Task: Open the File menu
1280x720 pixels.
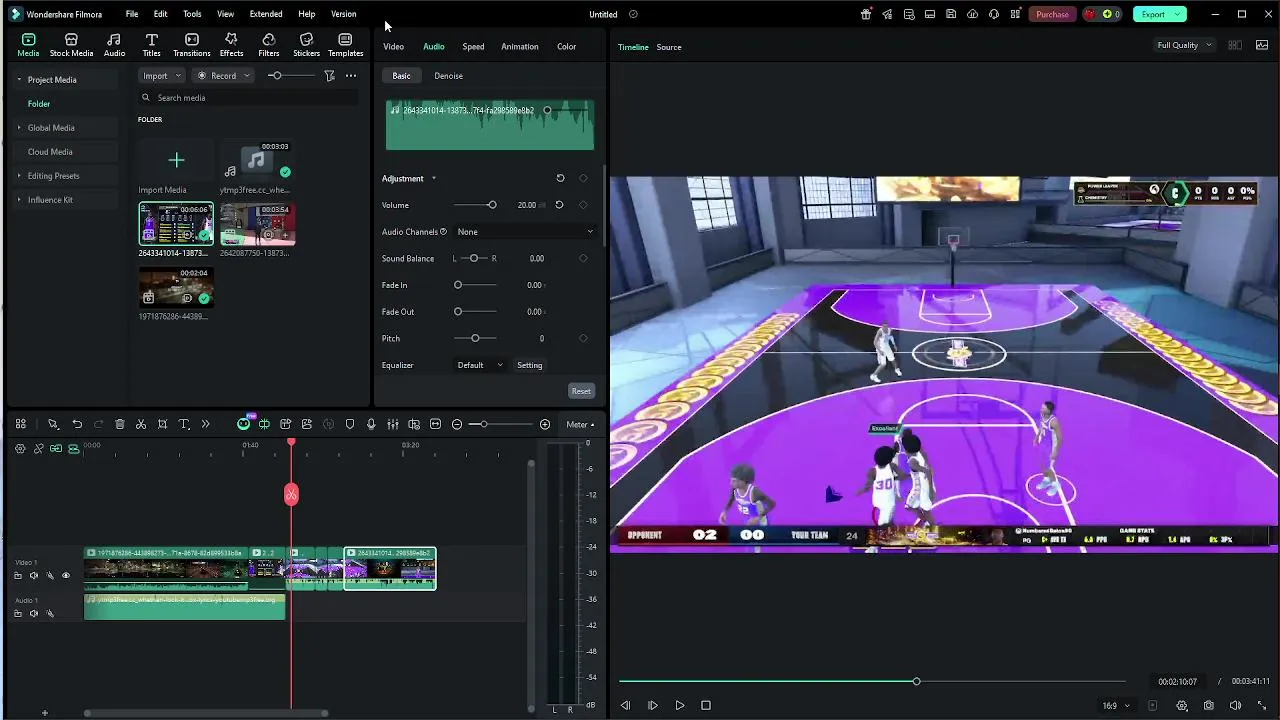Action: (132, 14)
